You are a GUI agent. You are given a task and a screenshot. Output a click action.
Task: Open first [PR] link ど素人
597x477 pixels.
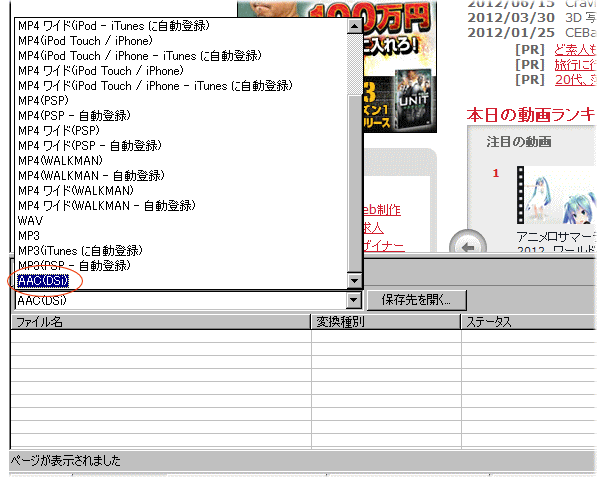(x=575, y=49)
